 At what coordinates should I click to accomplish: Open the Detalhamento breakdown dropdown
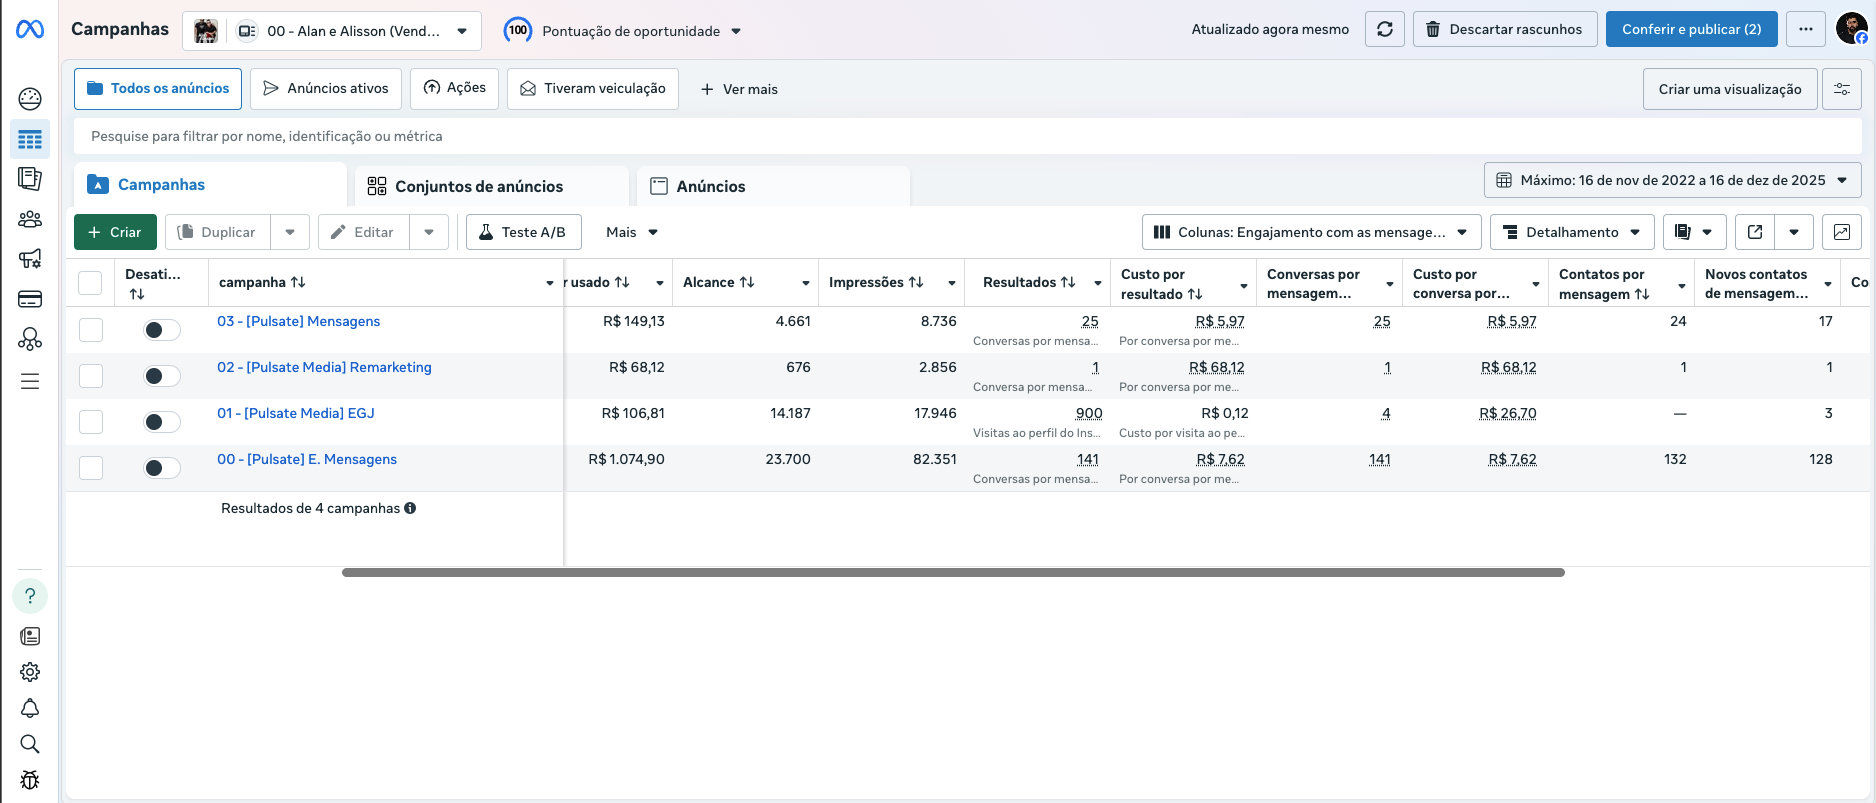tap(1571, 232)
